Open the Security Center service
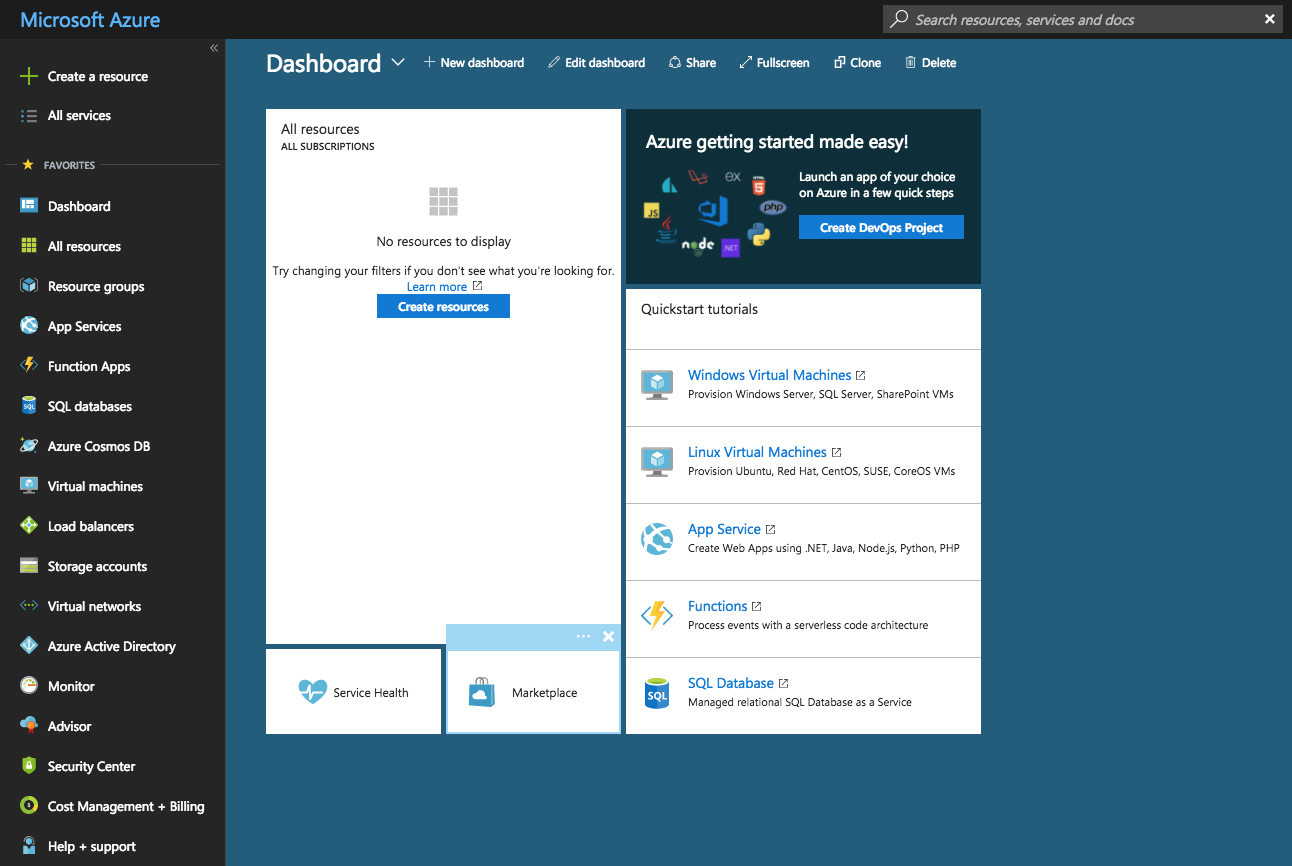Screen dimensions: 1292x866 (93, 766)
